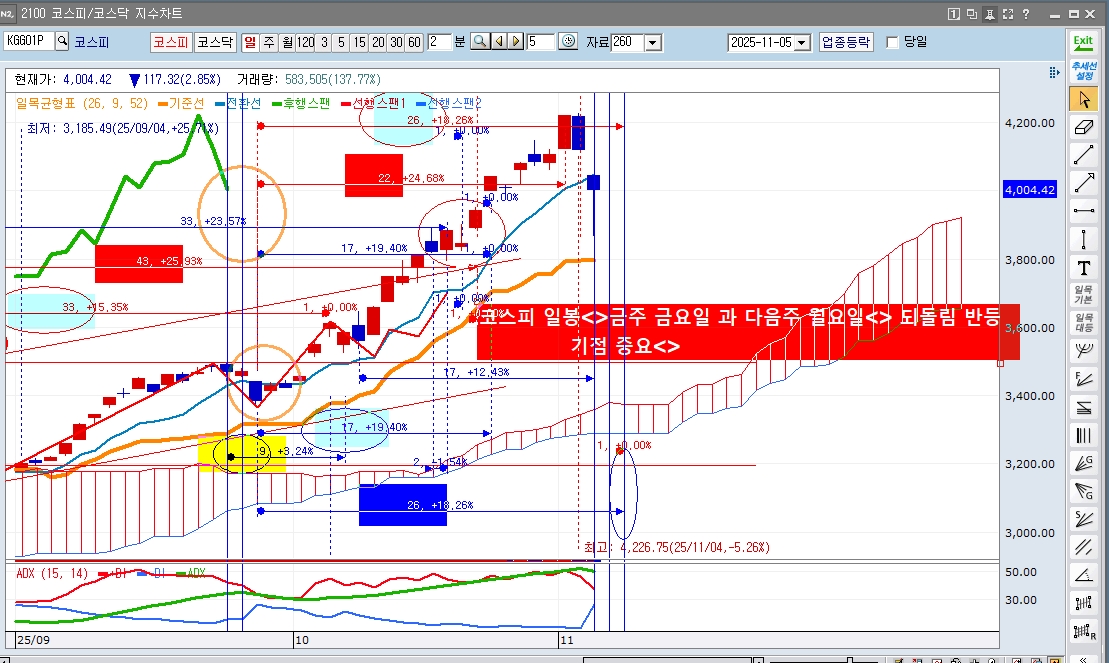Pick the diagonal trend line tool
This screenshot has height=663, width=1109.
click(1083, 155)
